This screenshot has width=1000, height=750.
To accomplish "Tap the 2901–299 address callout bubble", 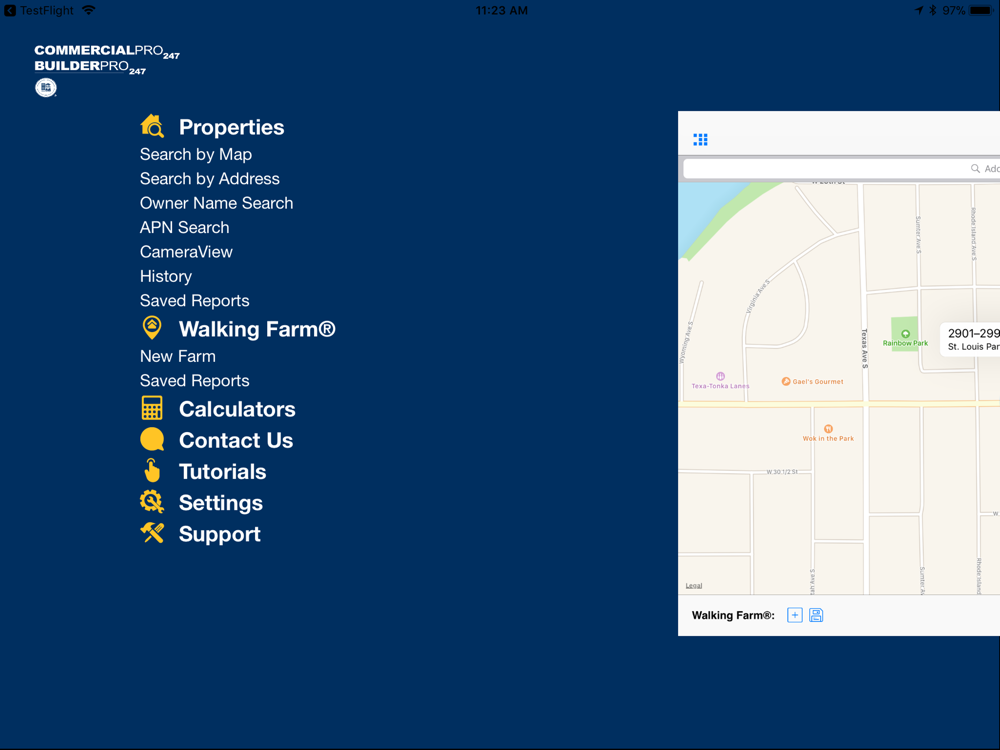I will (970, 339).
